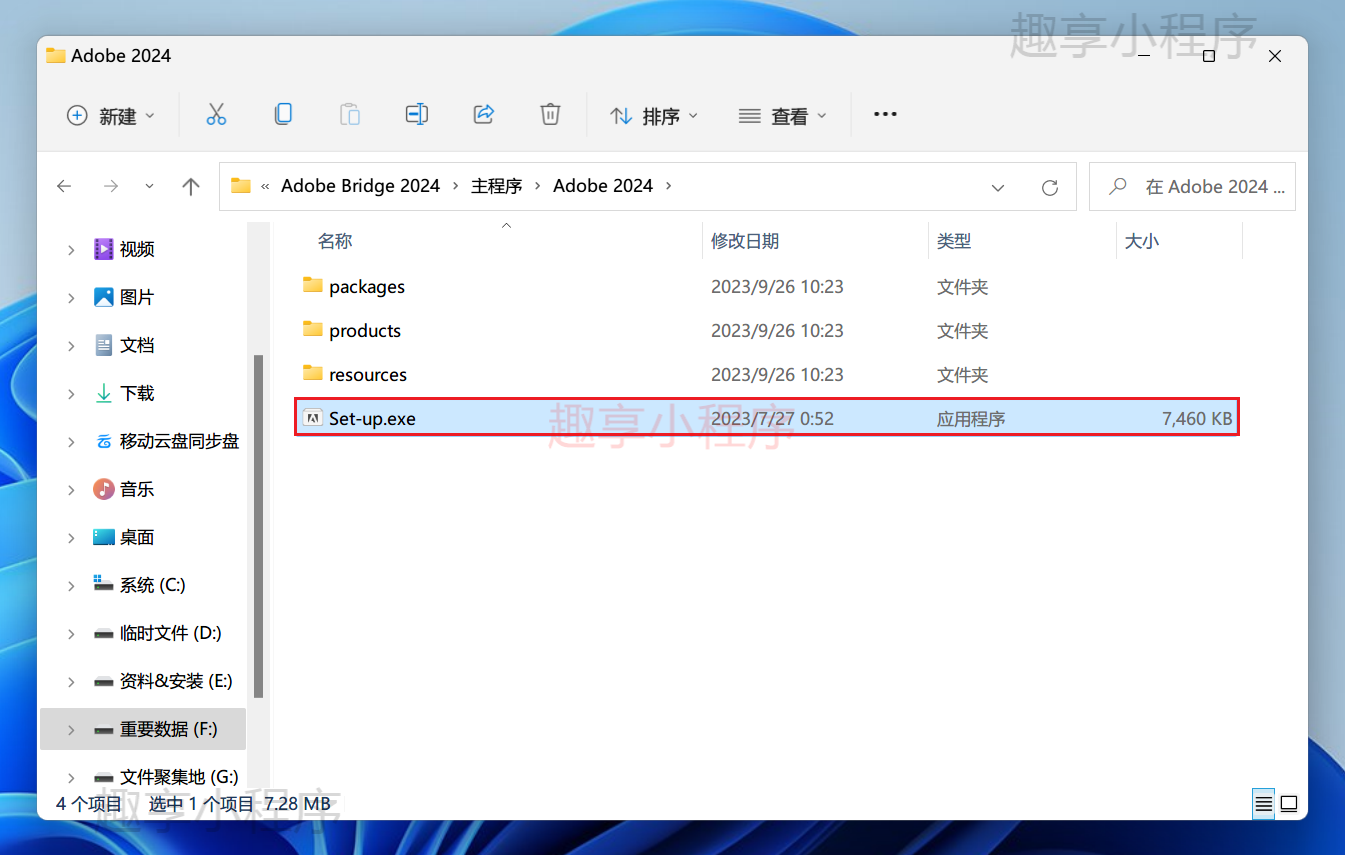Expand the 桌面 tree node

(71, 538)
